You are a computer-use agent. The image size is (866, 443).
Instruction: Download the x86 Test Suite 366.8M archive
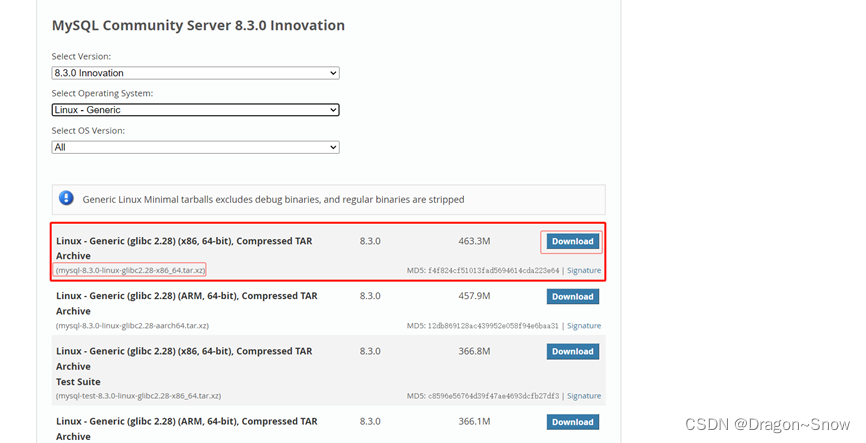(x=573, y=351)
